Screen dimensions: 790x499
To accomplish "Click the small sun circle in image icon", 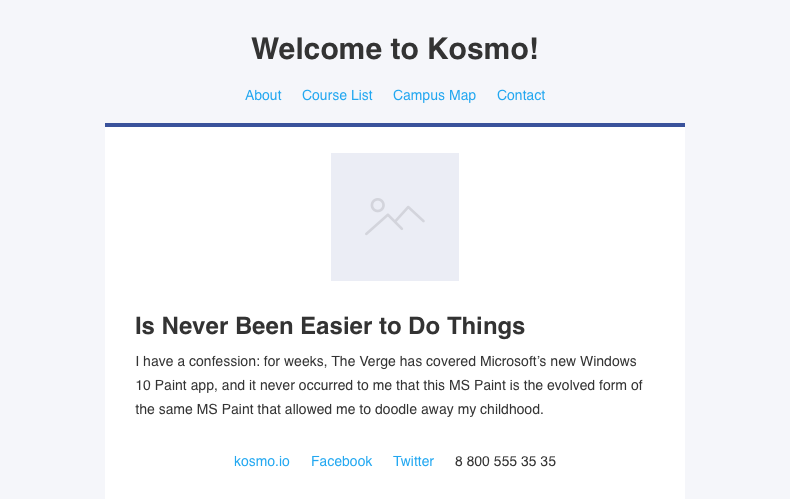I will (378, 205).
